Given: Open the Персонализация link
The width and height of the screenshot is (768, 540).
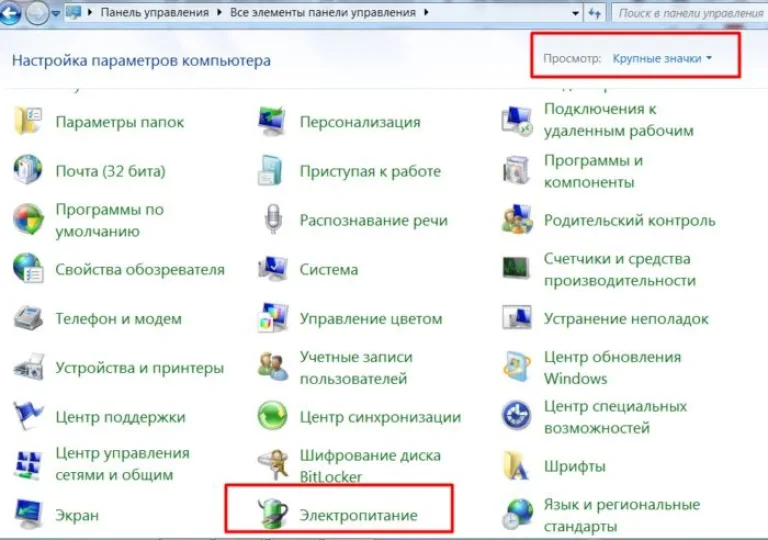Looking at the screenshot, I should pyautogui.click(x=360, y=122).
